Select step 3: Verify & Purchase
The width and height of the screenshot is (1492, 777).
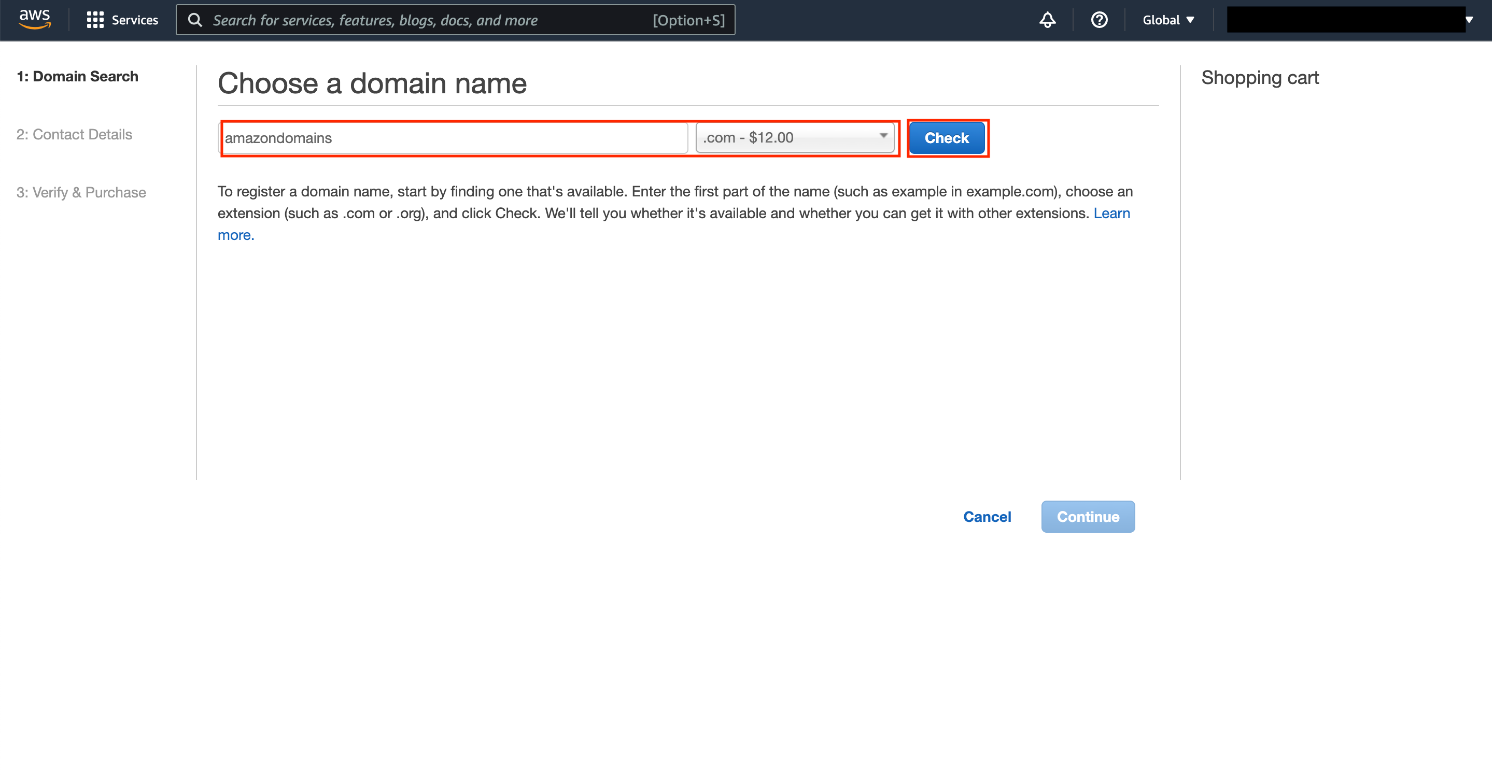pos(81,192)
